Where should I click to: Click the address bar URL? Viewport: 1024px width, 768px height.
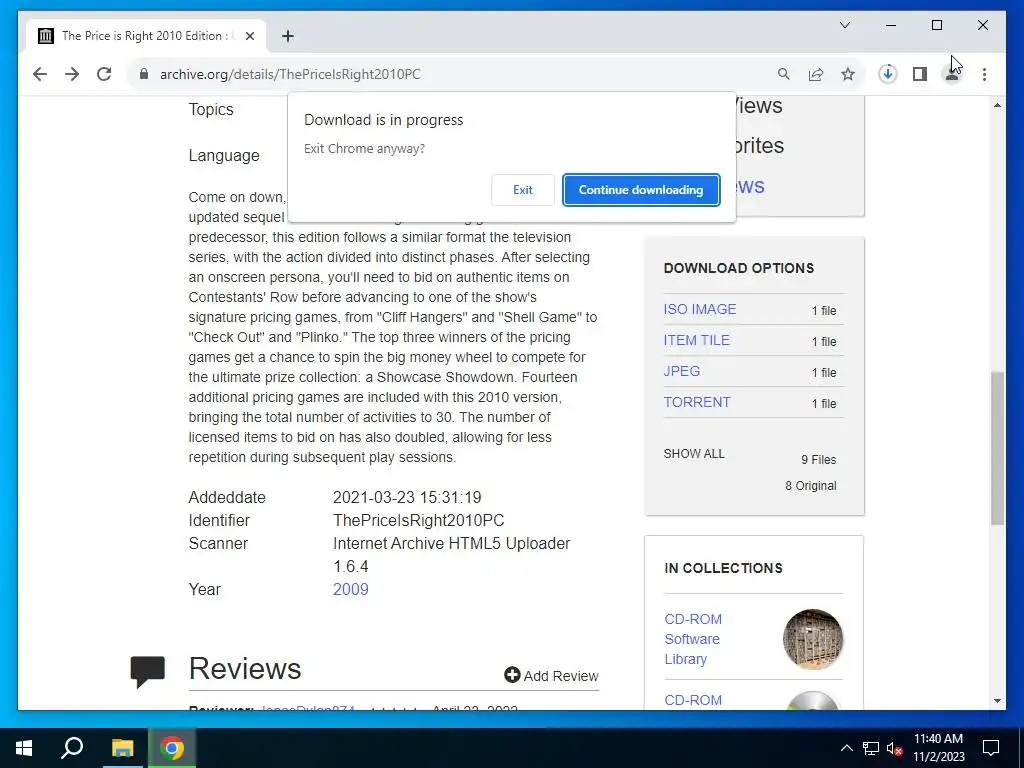pos(290,74)
